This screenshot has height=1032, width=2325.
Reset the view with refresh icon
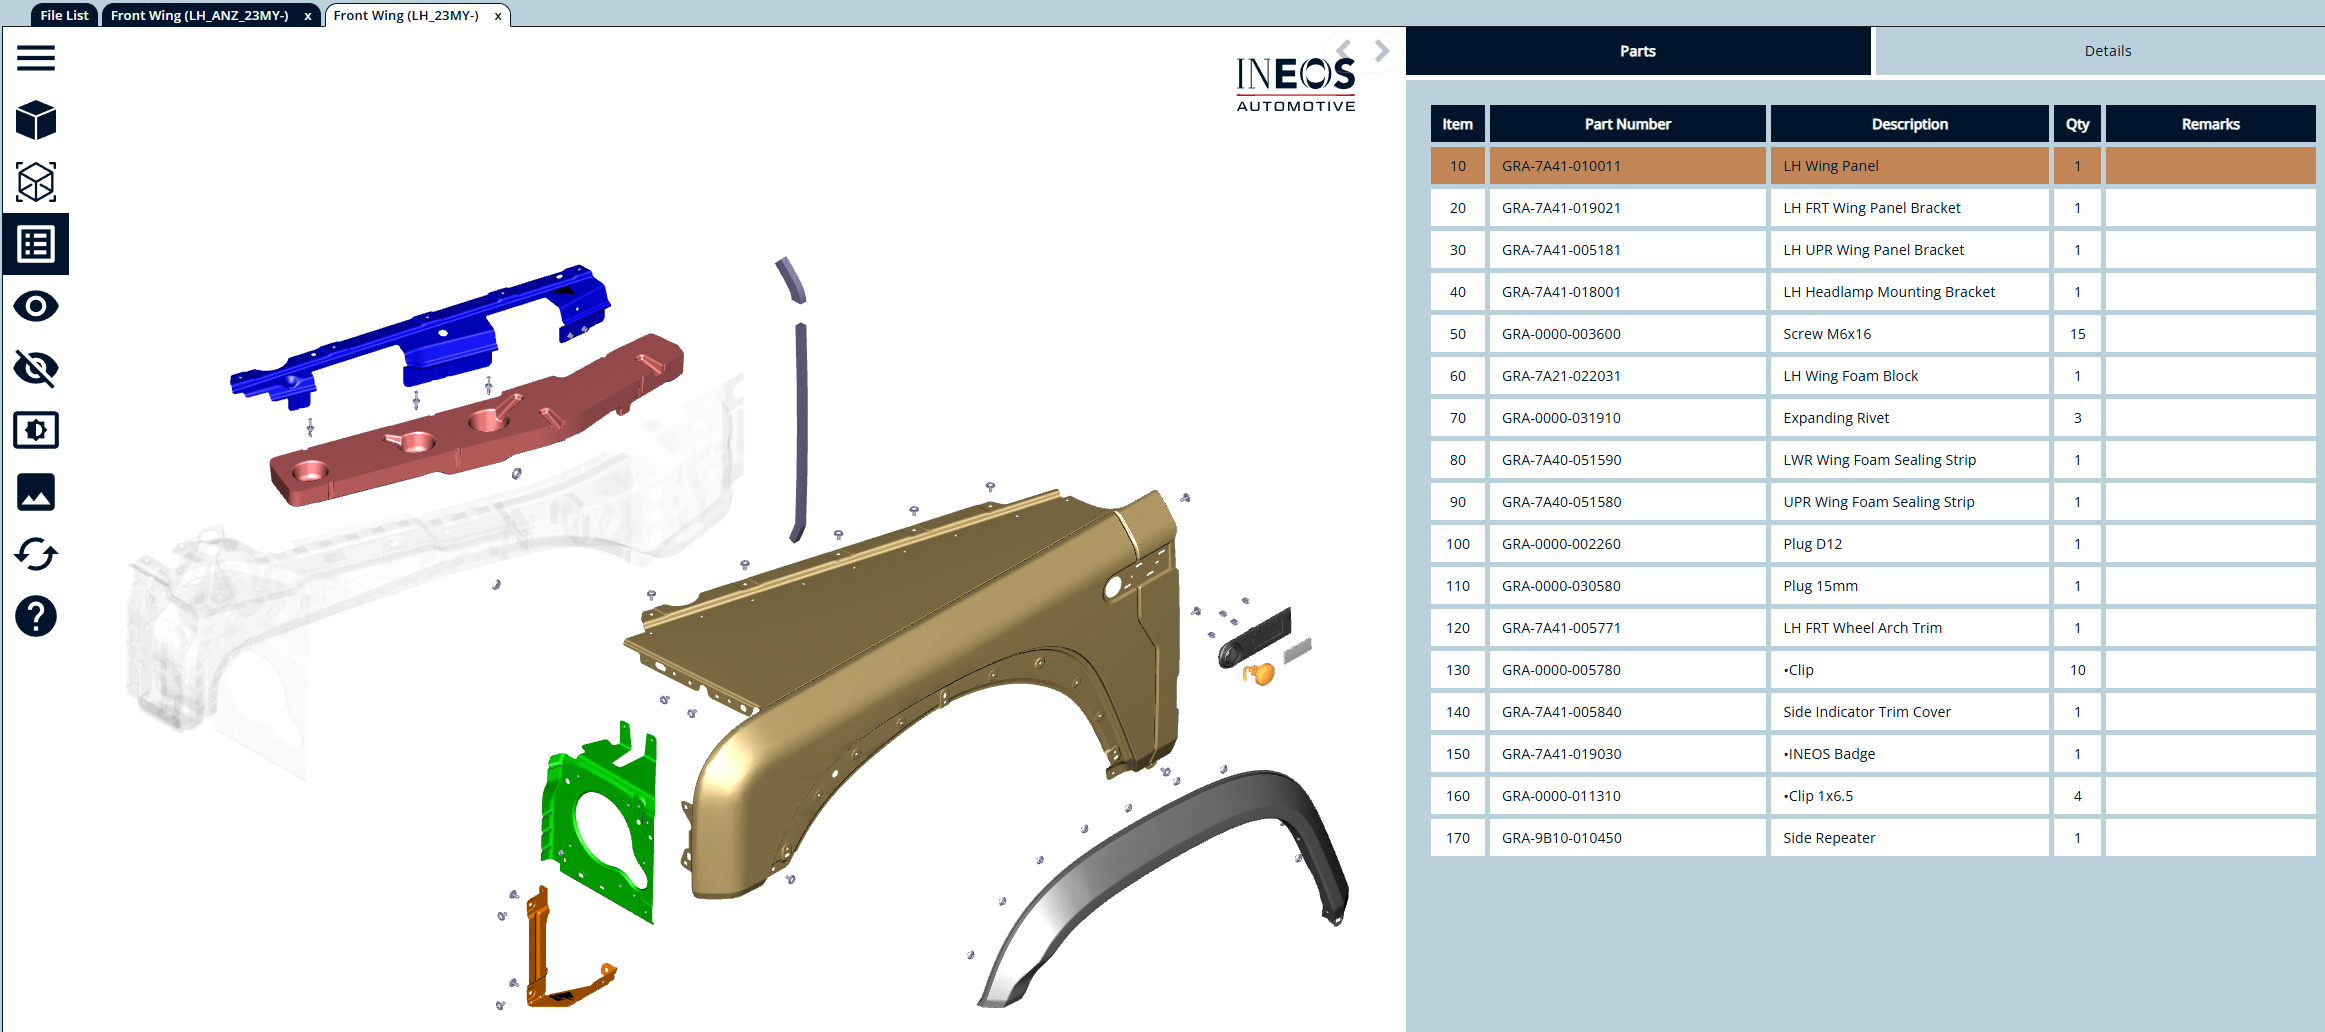coord(36,554)
